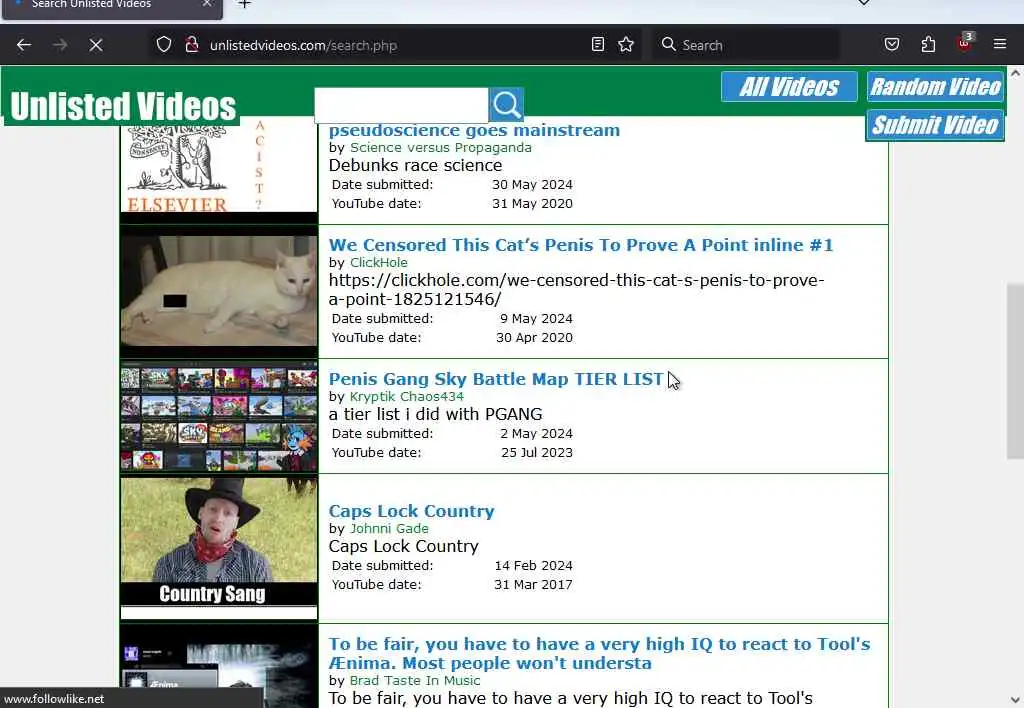The height and width of the screenshot is (708, 1024).
Task: Open the All Videos button
Action: click(789, 87)
